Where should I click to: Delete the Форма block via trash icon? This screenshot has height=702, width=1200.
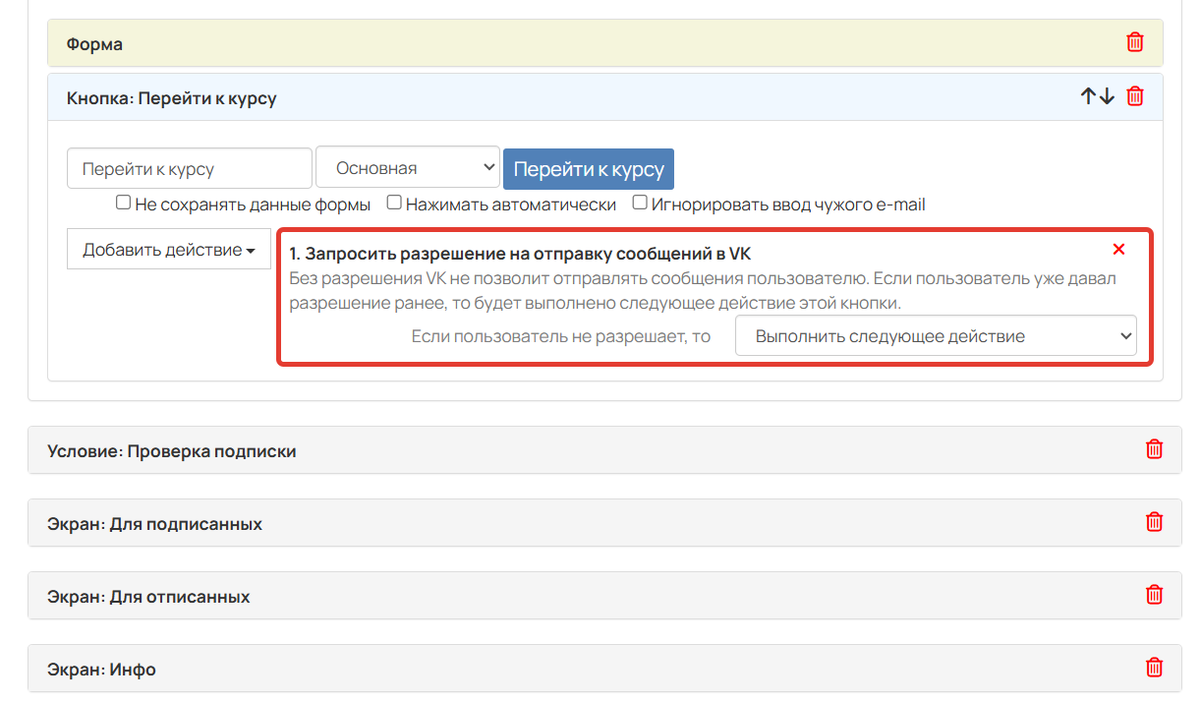click(x=1134, y=42)
